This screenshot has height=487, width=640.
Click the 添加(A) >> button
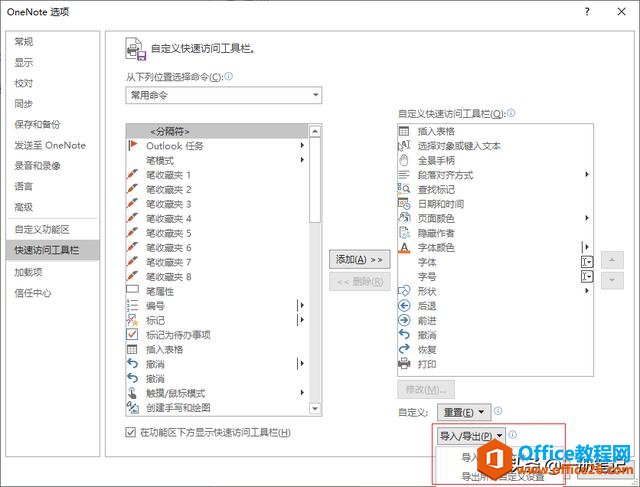point(360,260)
